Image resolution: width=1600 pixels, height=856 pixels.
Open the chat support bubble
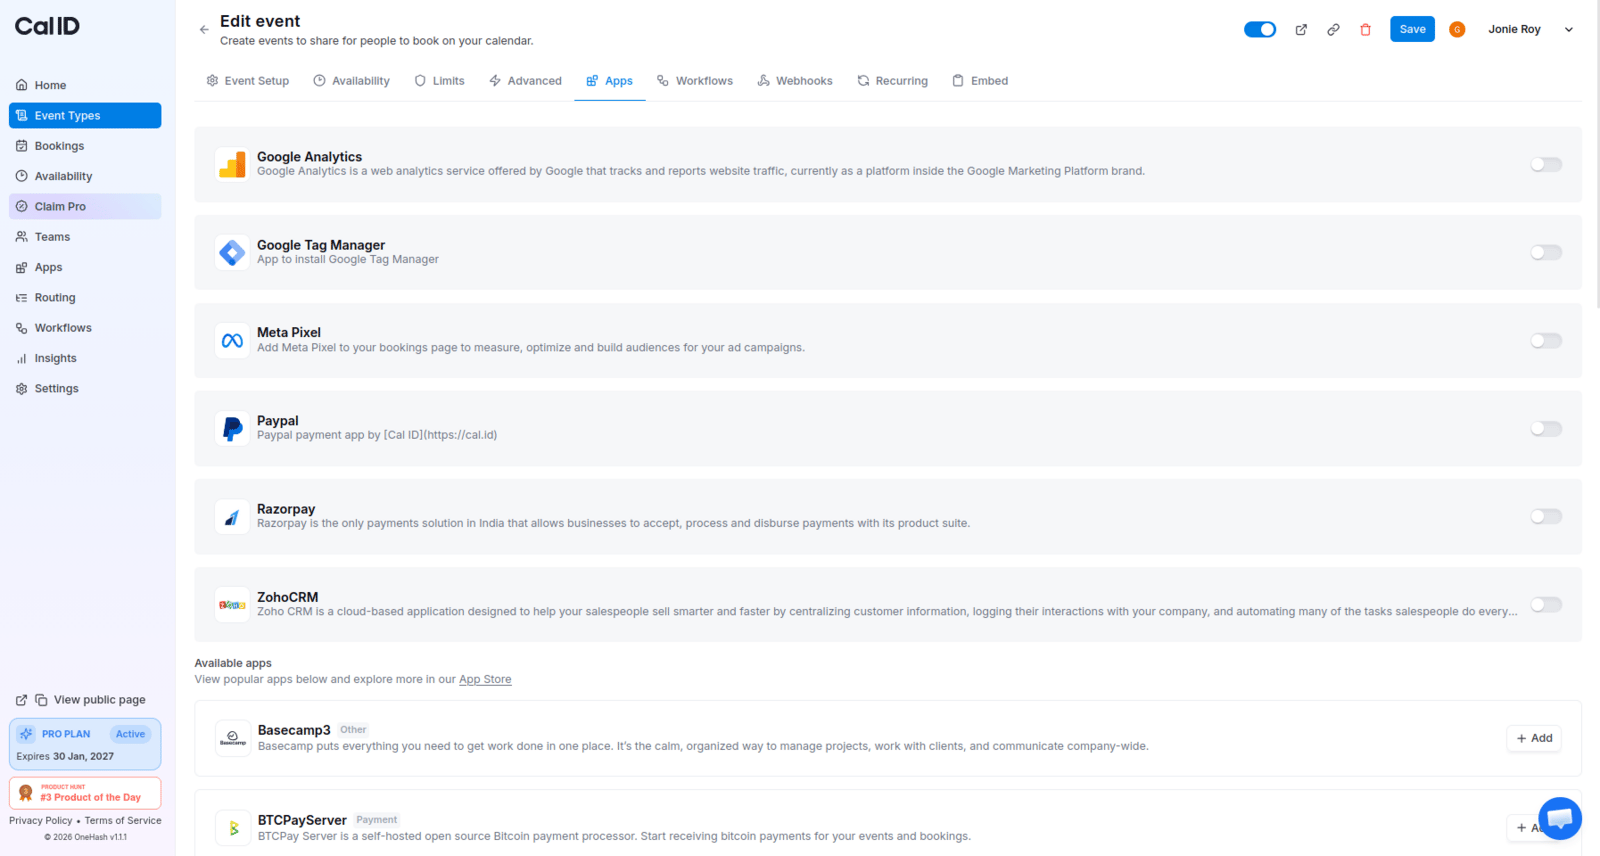(x=1560, y=818)
